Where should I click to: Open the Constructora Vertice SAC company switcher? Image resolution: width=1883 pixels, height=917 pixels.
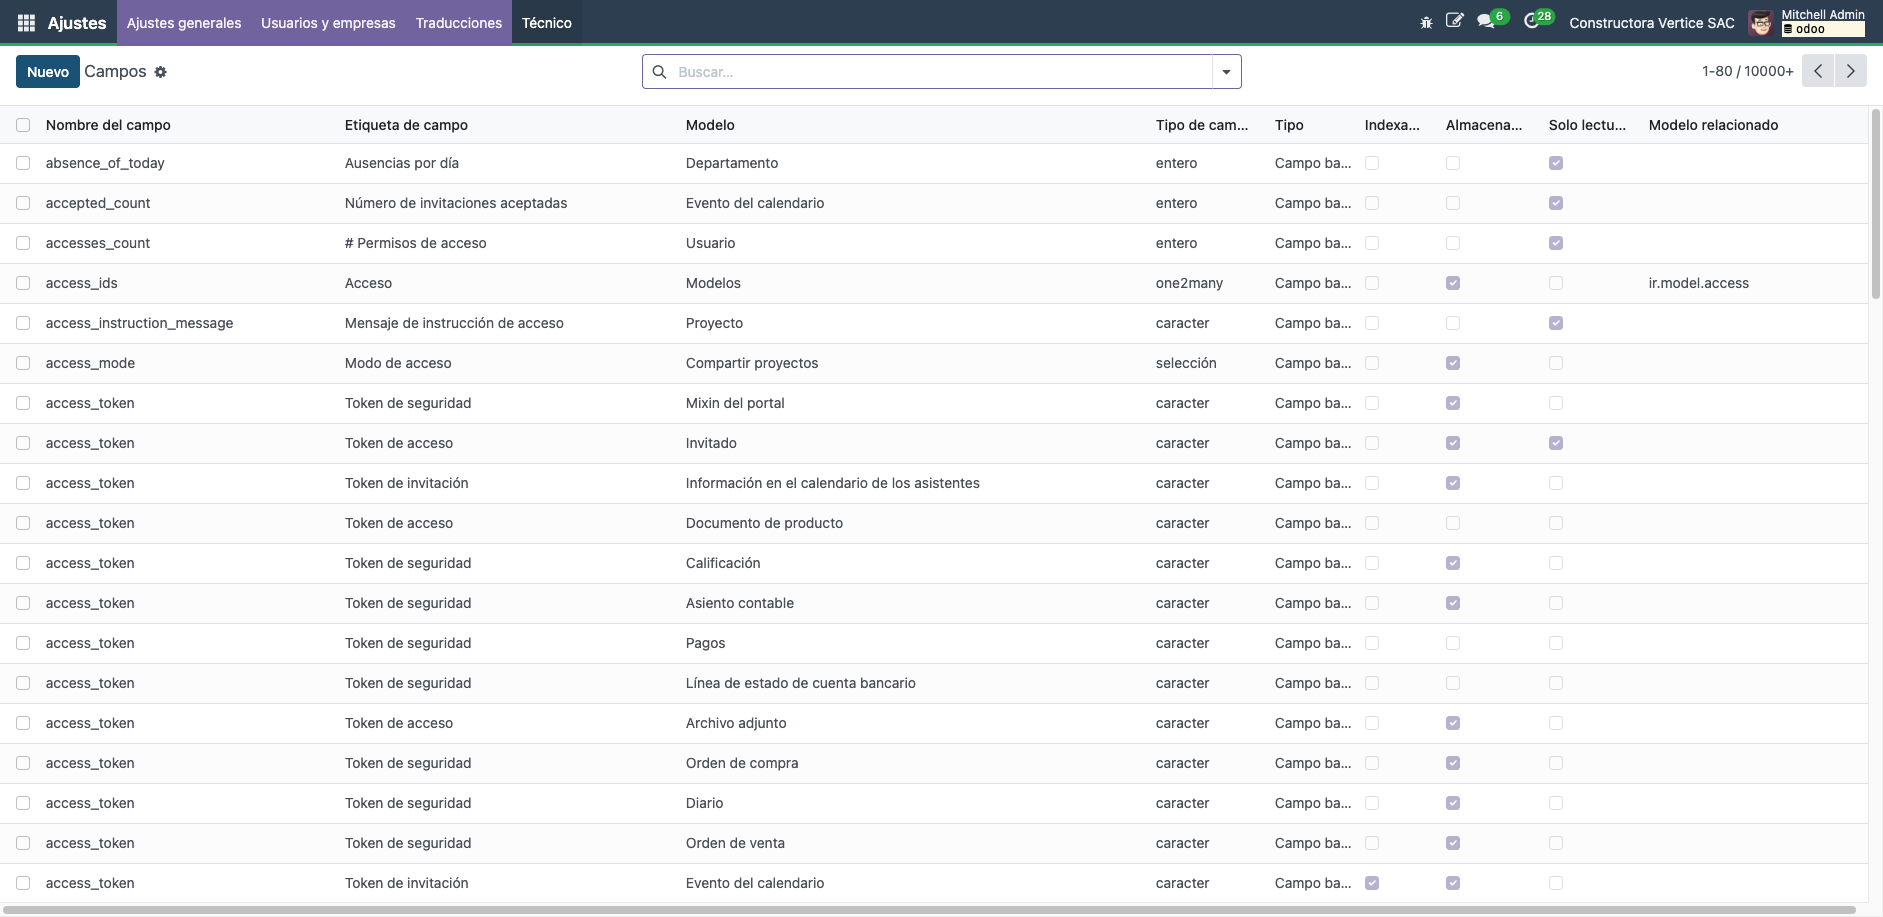[x=1652, y=22]
